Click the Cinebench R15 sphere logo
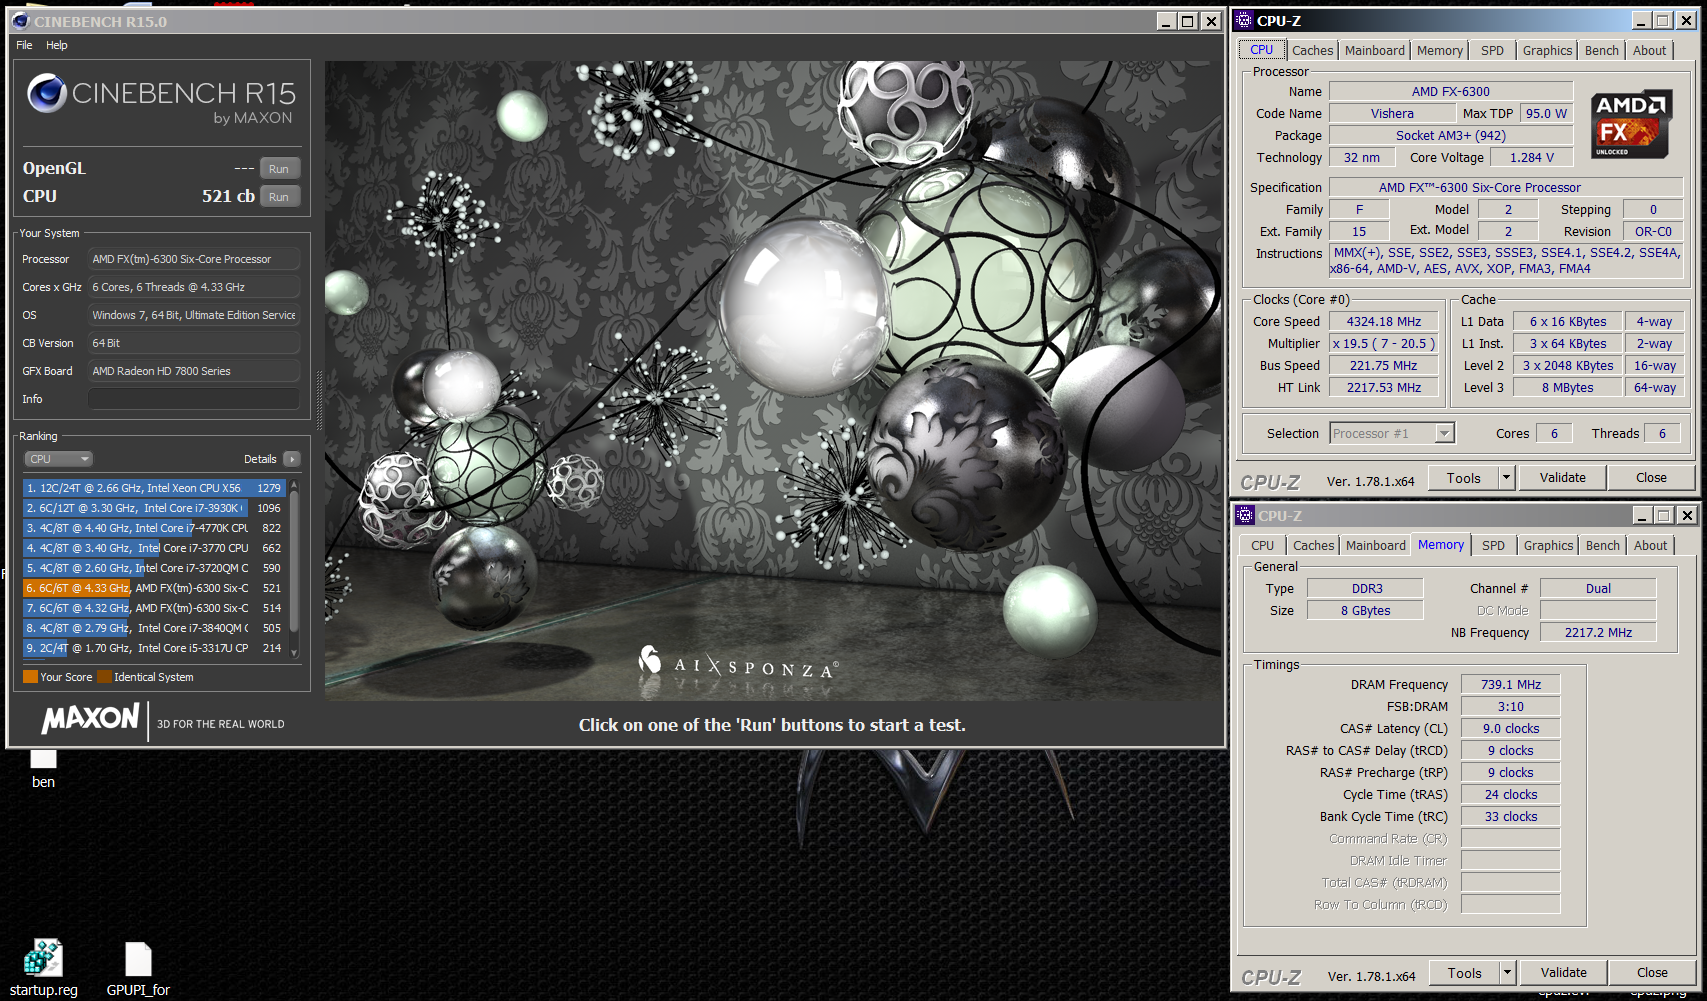 46,93
